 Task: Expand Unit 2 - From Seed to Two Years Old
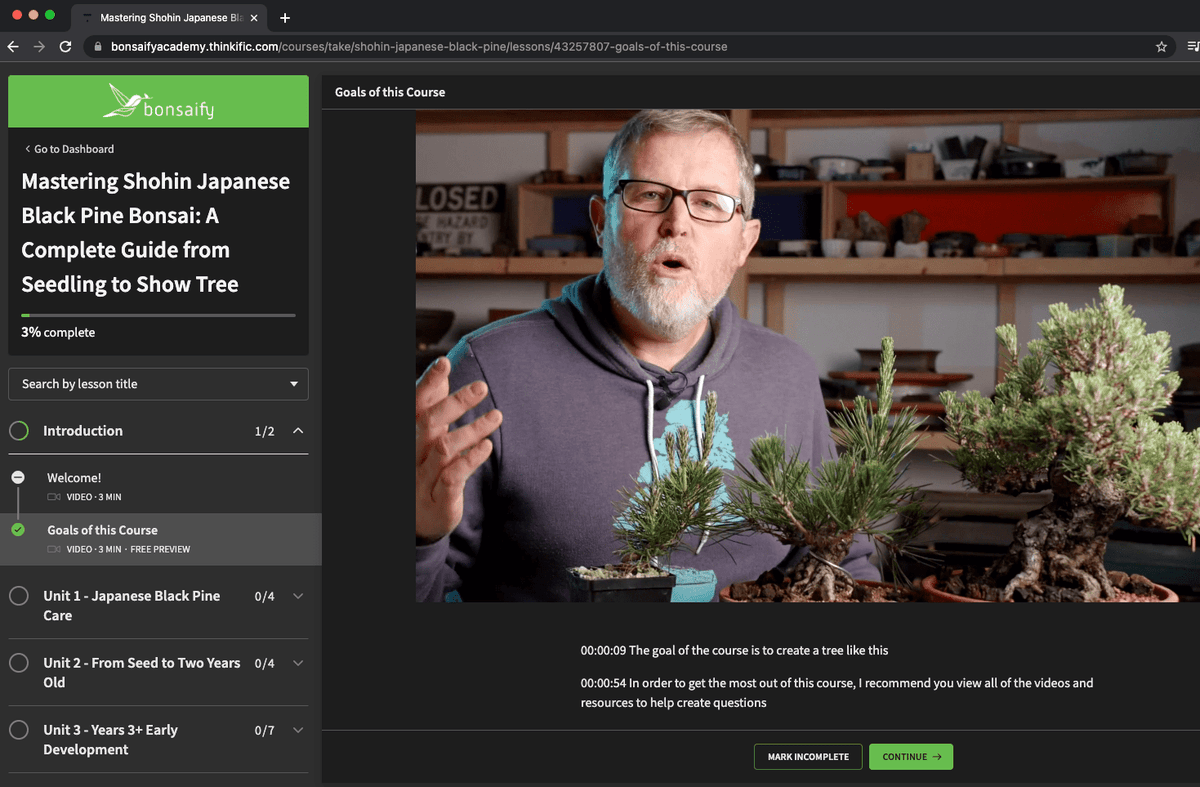[x=296, y=663]
